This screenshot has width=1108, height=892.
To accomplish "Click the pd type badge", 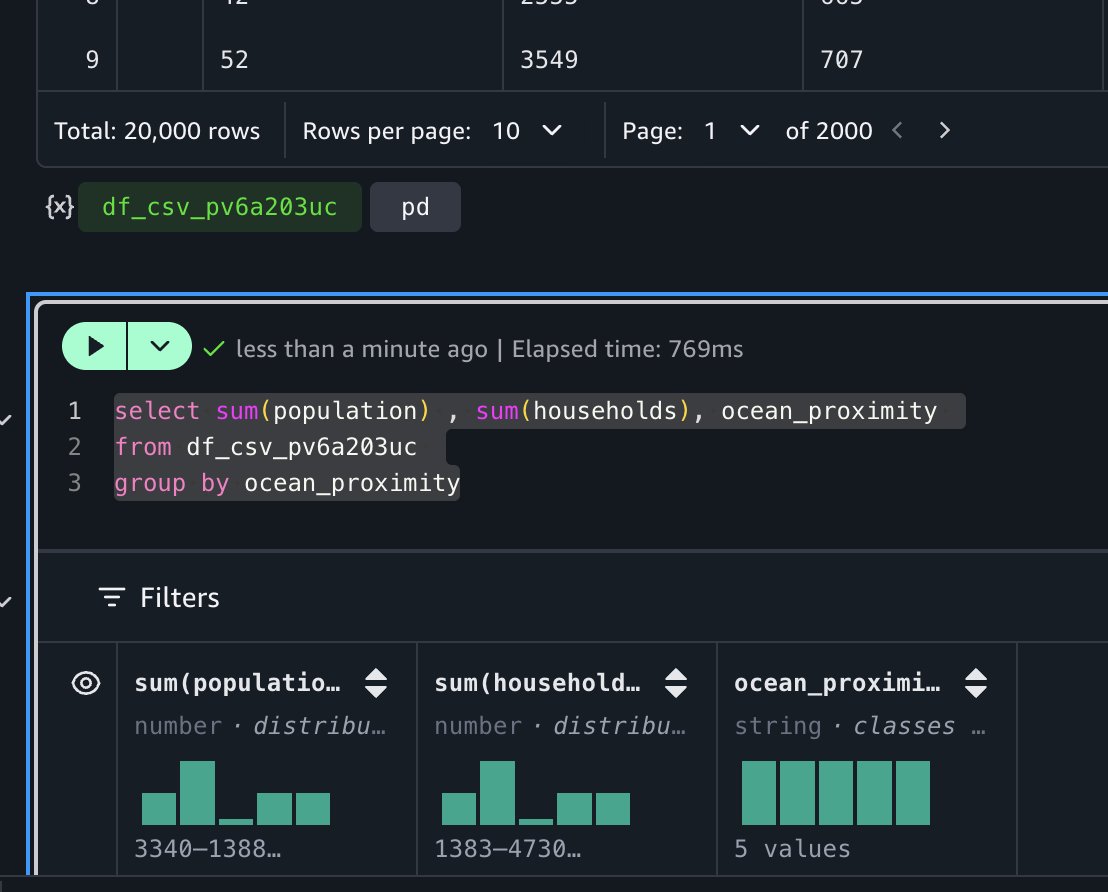I will (415, 207).
